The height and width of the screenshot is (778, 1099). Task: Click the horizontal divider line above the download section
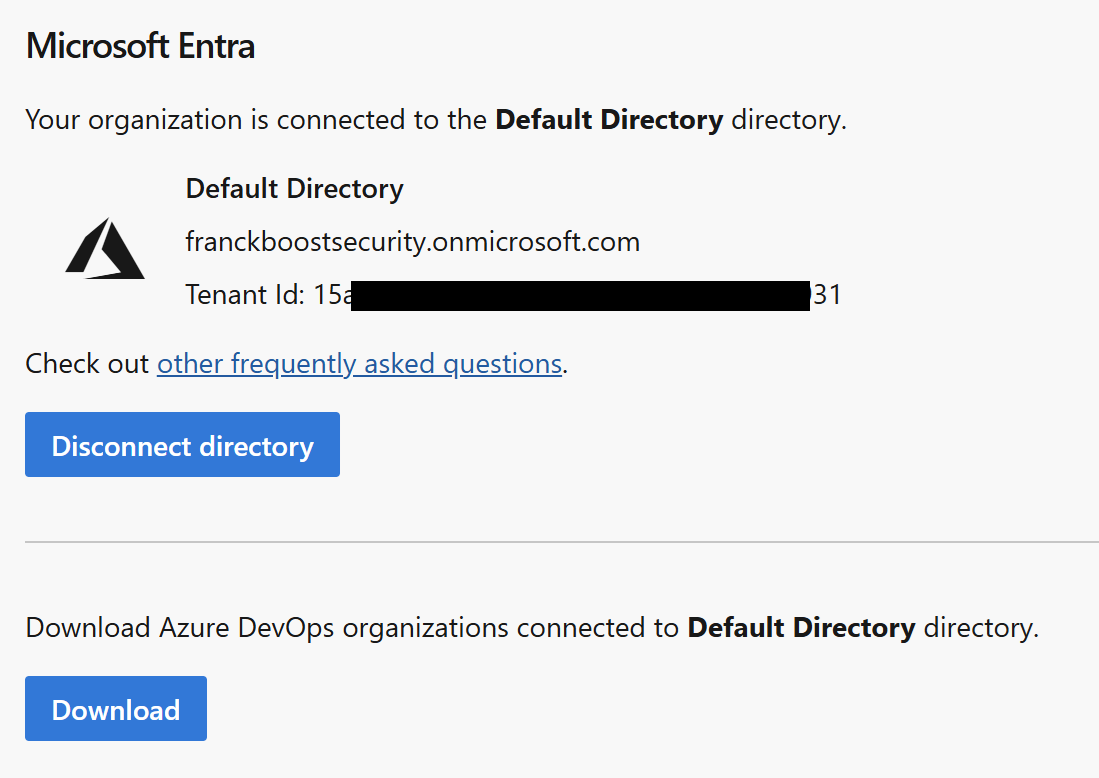coord(561,542)
